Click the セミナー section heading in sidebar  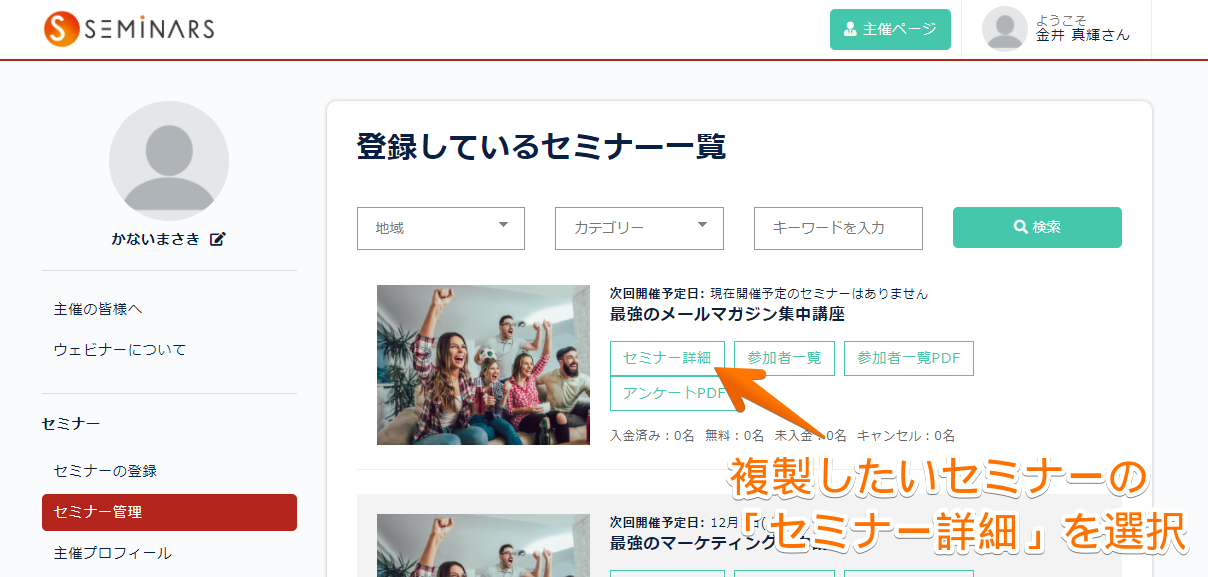pos(71,423)
